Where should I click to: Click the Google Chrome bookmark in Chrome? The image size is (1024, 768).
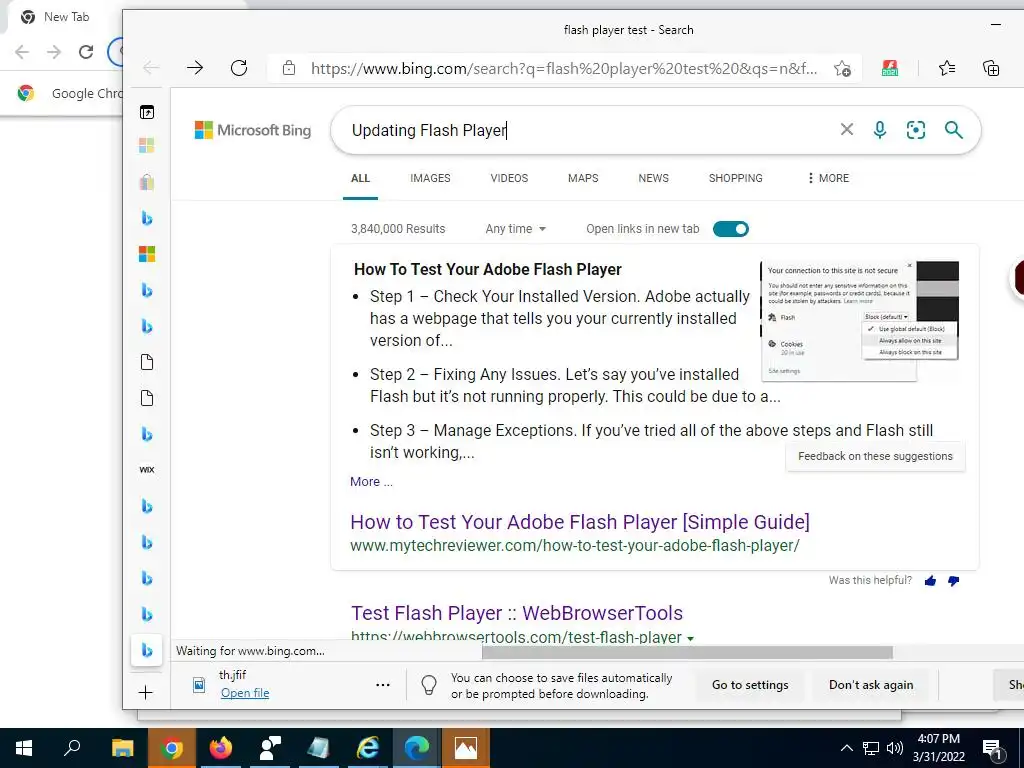72,93
